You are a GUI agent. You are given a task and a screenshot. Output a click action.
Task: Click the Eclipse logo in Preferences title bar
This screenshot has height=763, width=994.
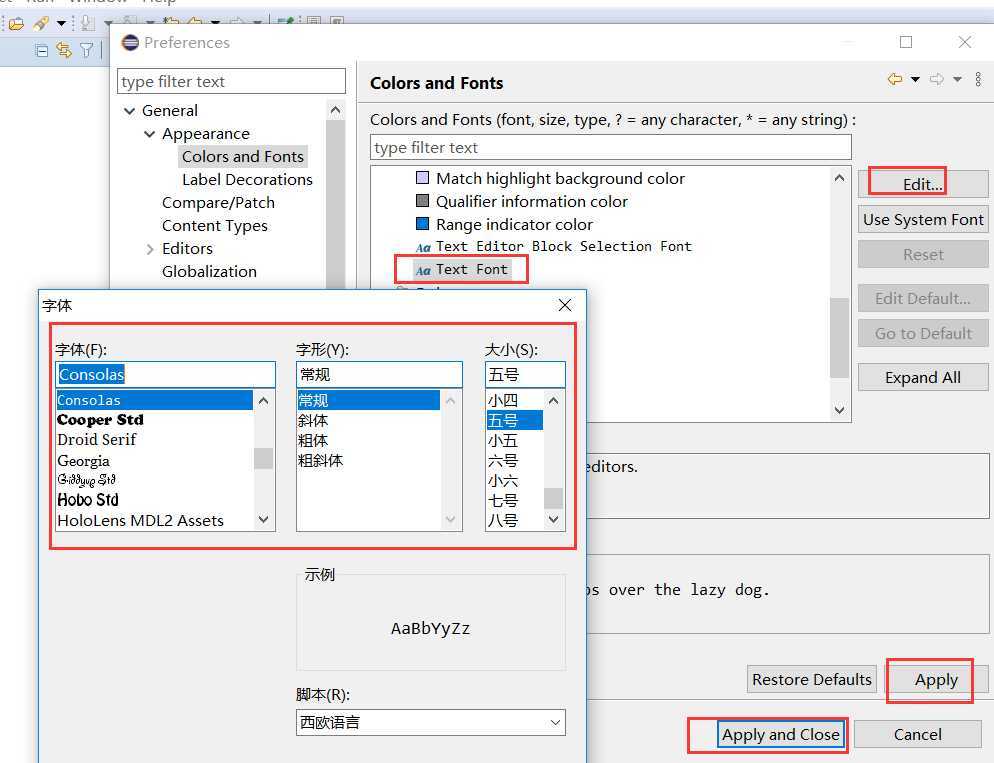coord(130,42)
